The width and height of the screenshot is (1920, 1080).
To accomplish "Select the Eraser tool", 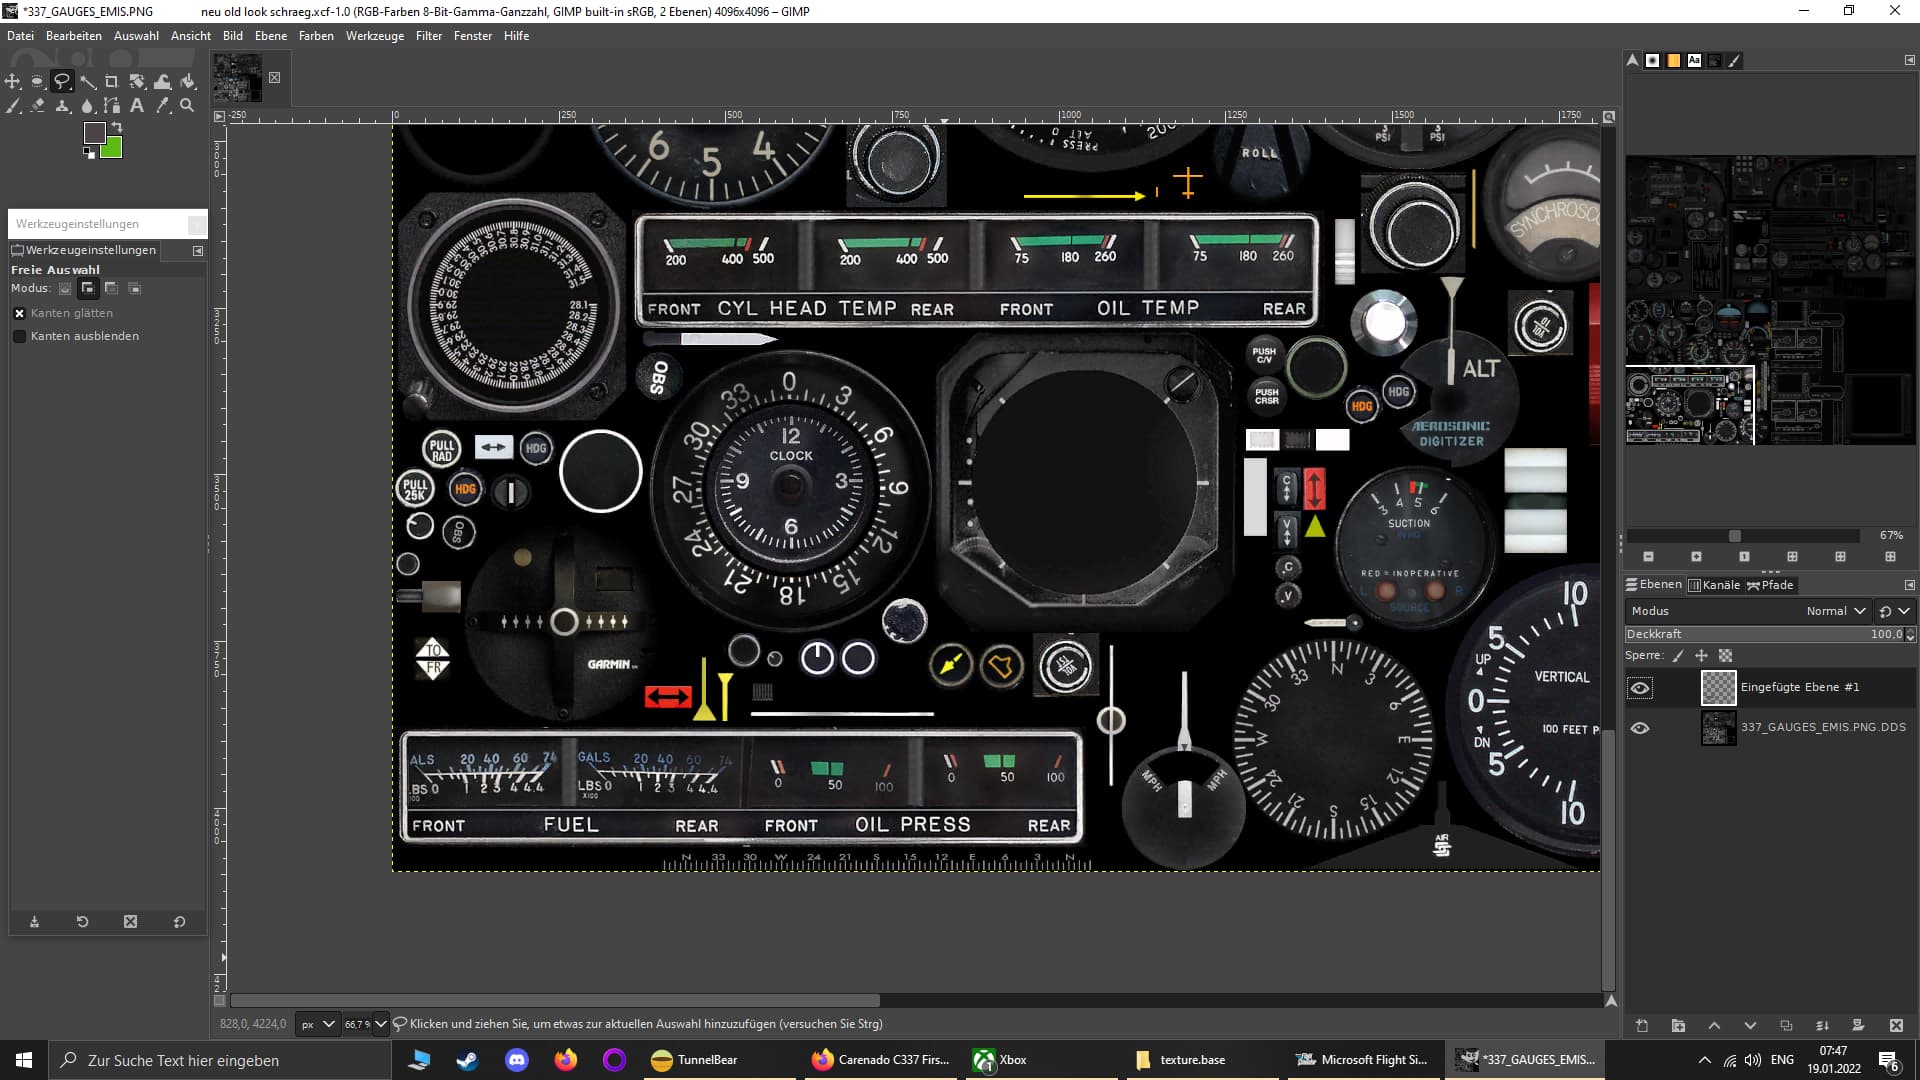I will point(38,105).
